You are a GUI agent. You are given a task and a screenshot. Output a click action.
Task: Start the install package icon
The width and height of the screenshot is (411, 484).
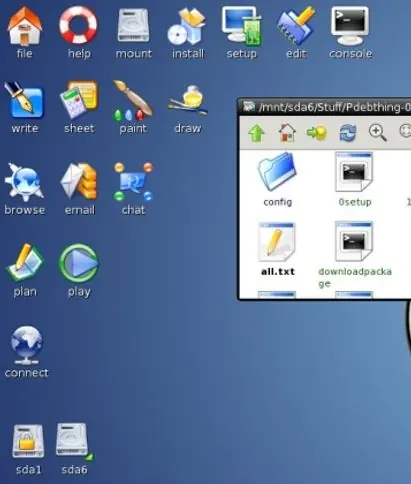[187, 27]
